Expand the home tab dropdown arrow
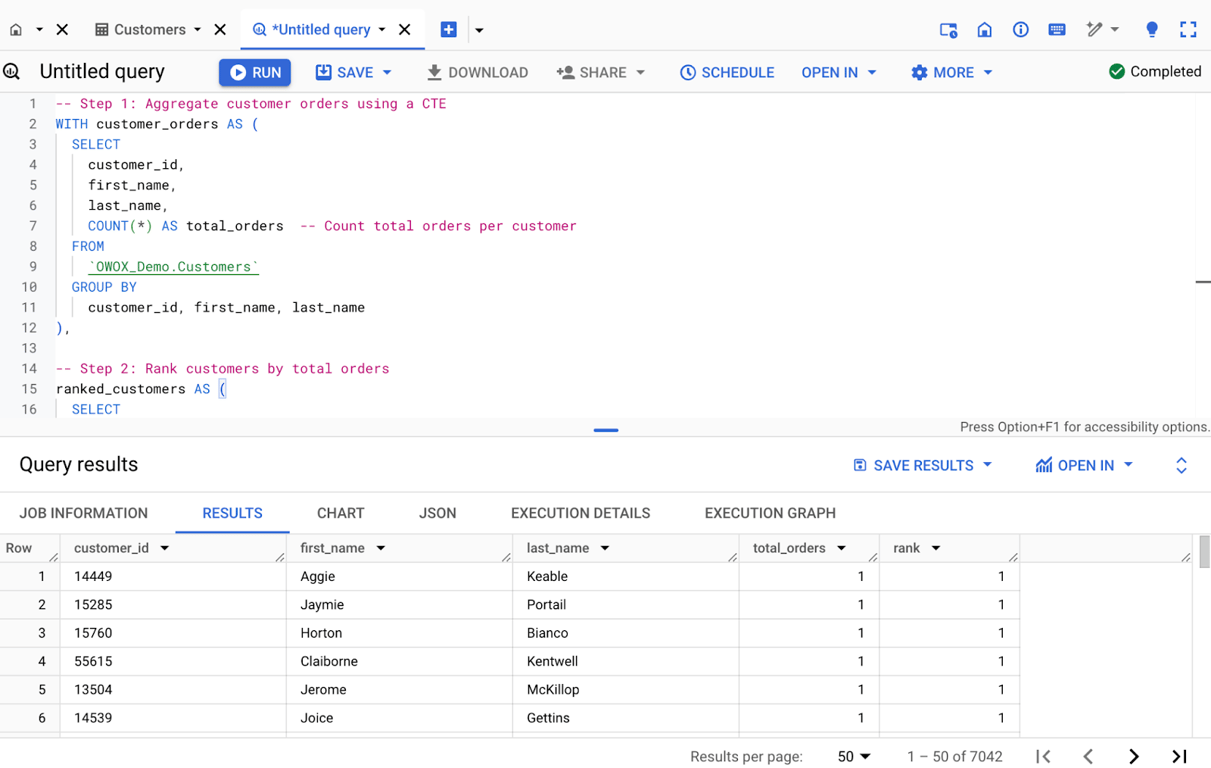 (40, 30)
